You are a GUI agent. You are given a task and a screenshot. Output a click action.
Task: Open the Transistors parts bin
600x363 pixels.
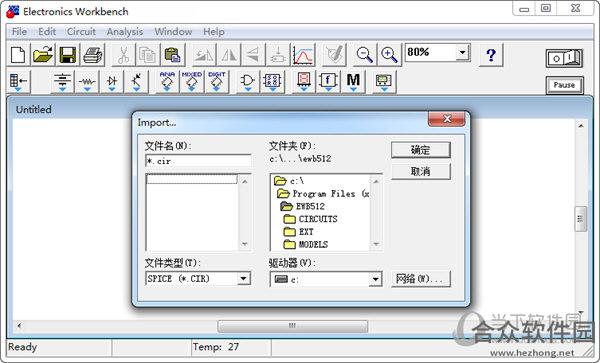pyautogui.click(x=136, y=82)
